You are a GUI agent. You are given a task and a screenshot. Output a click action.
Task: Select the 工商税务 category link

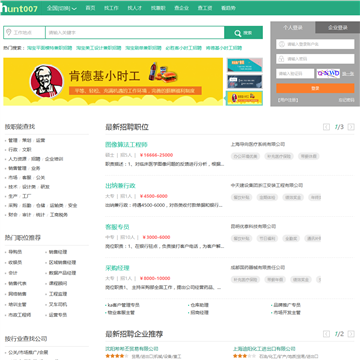(59, 215)
